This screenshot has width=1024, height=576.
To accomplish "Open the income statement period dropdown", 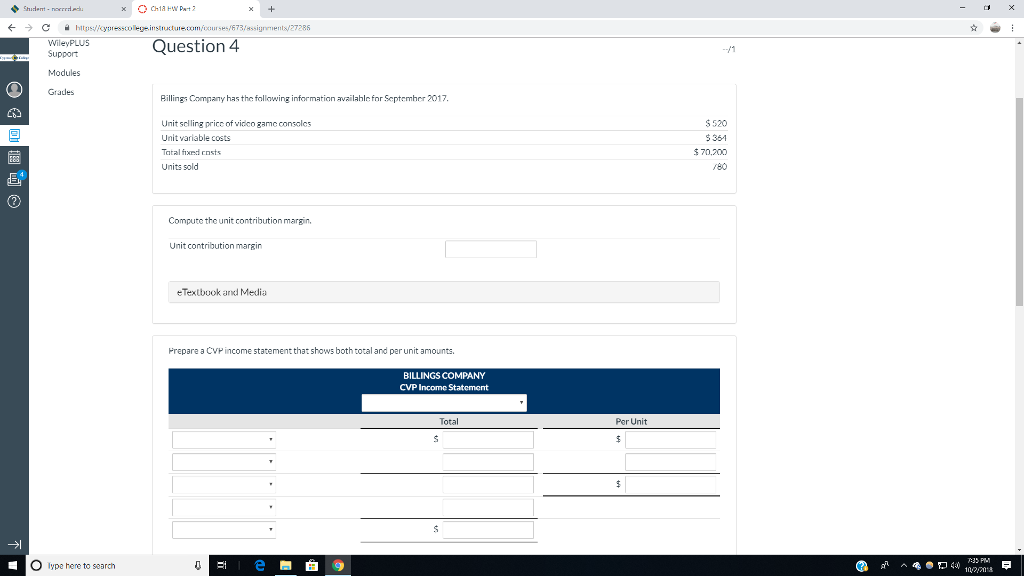I will 444,403.
